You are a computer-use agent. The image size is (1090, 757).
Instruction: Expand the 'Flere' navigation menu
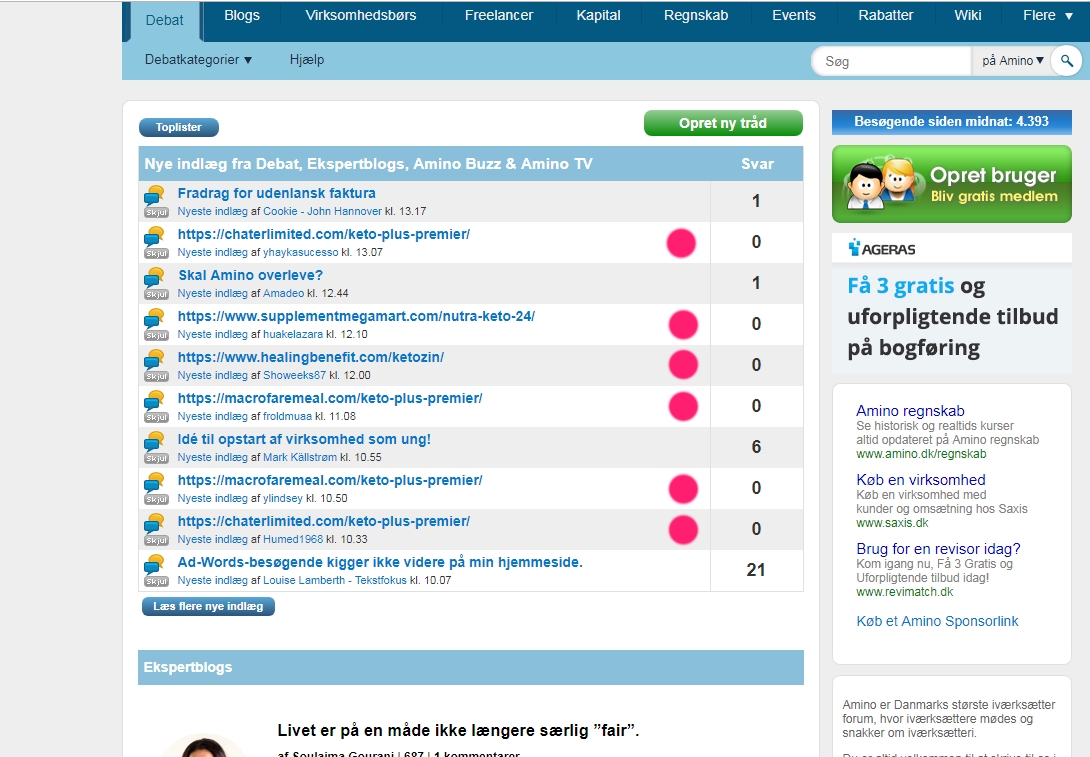tap(1045, 16)
